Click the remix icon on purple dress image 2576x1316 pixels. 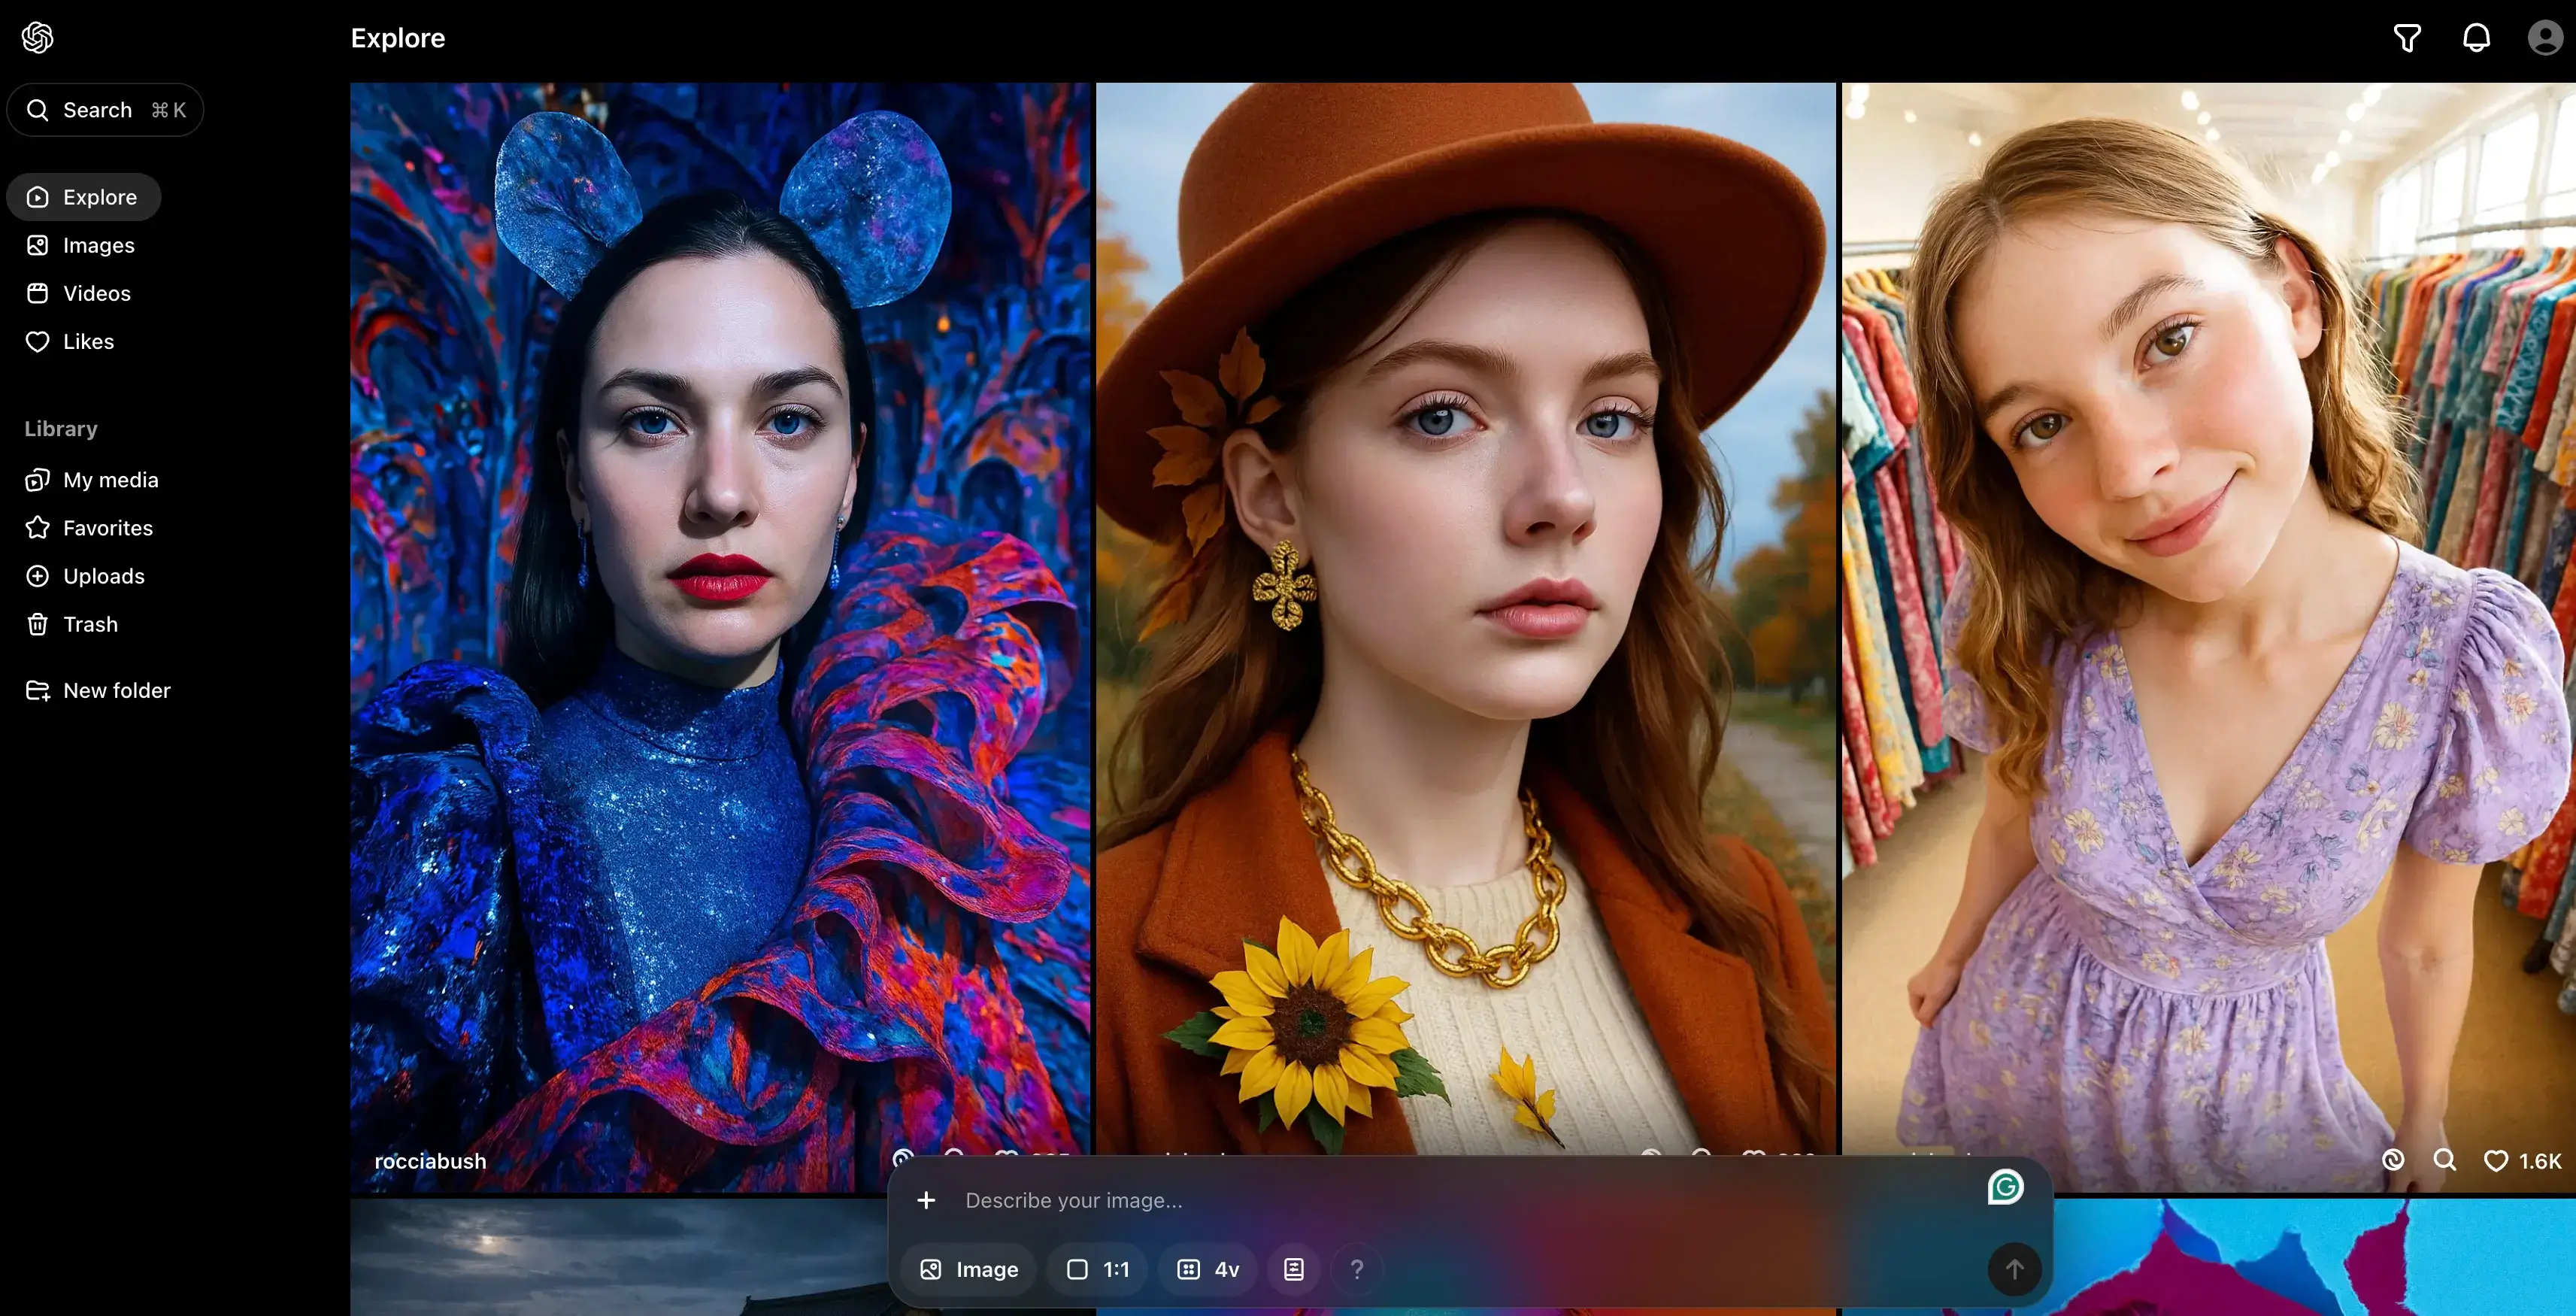point(2393,1160)
